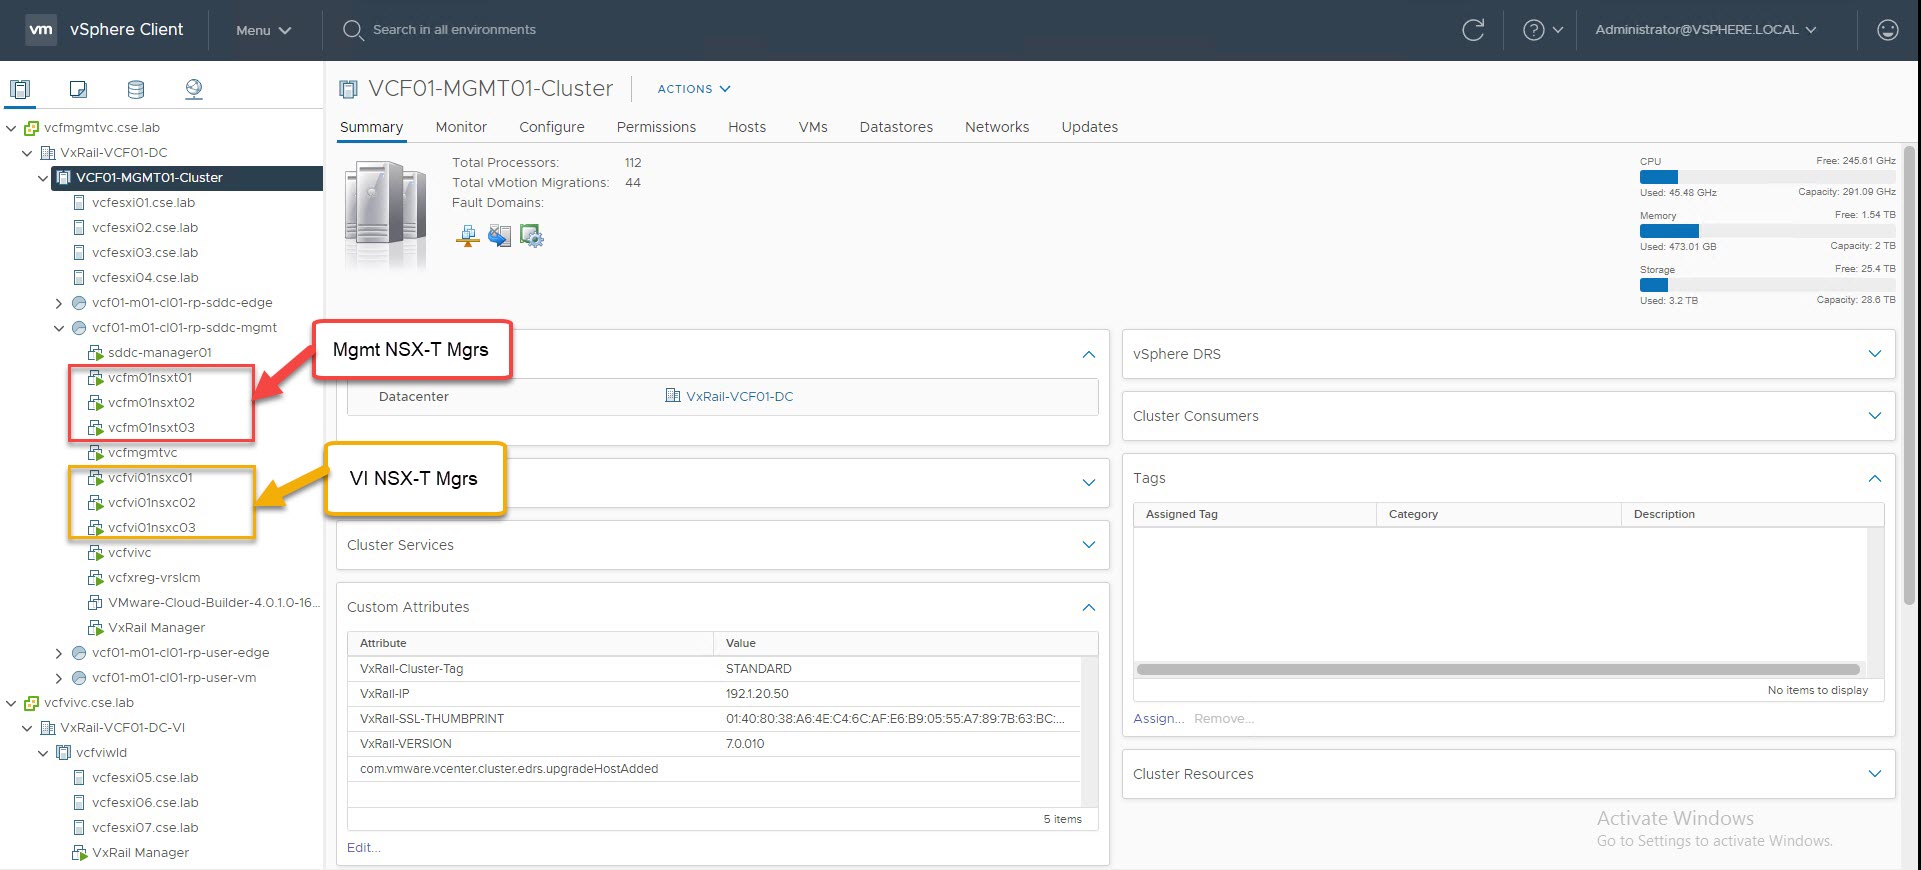Open the Networking inventory view icon

[x=194, y=89]
